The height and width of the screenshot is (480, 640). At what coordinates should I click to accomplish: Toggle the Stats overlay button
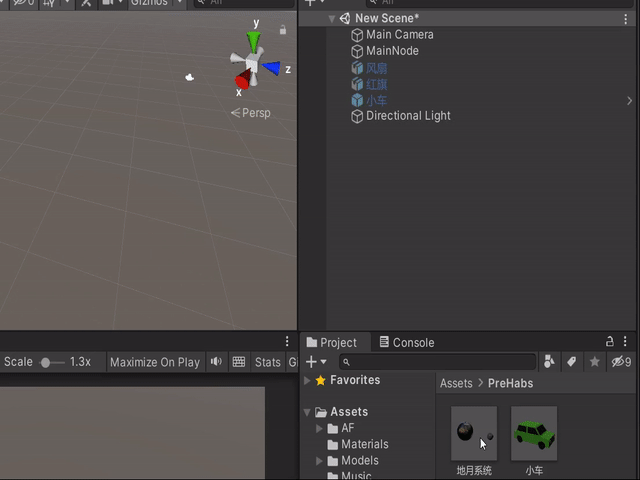point(268,362)
